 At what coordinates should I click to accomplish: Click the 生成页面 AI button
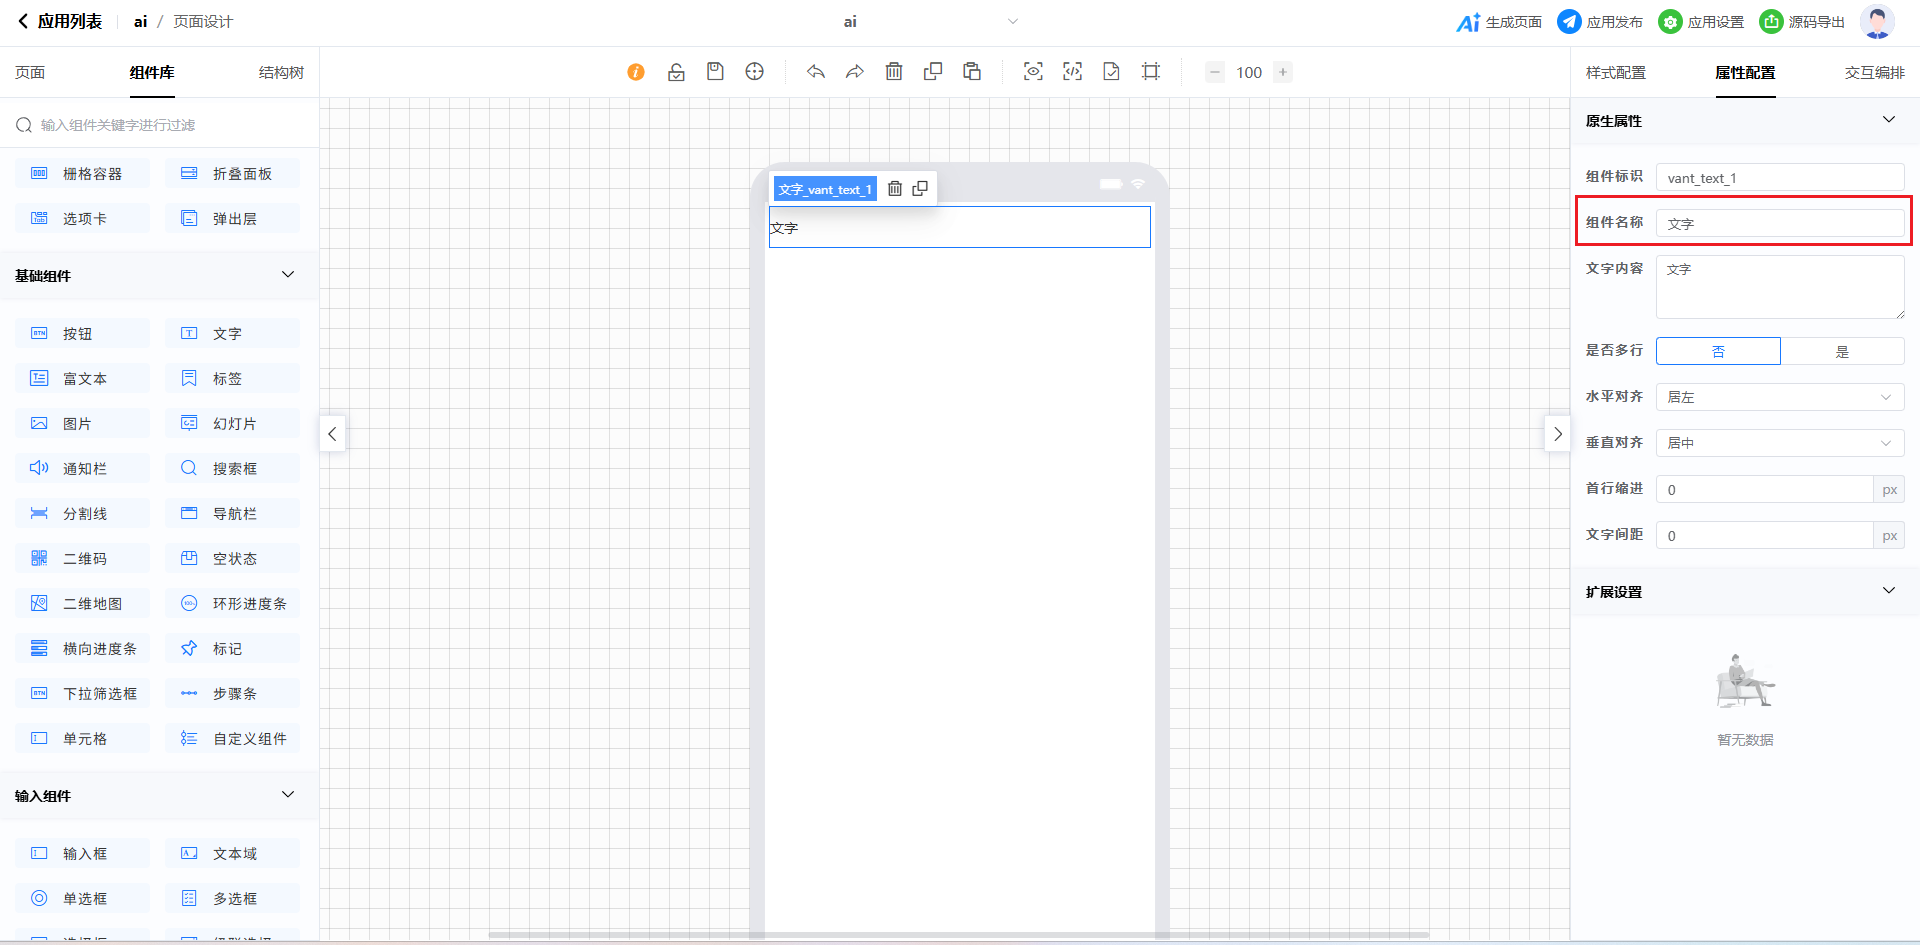pos(1499,22)
